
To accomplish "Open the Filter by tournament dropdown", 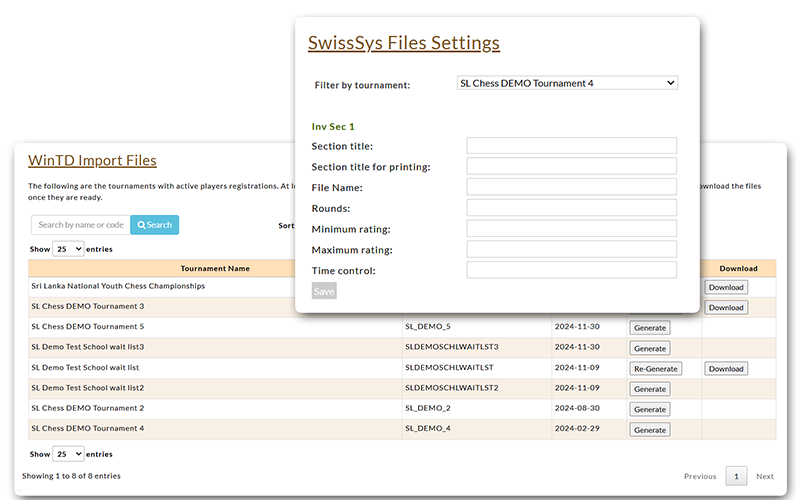I will click(x=567, y=83).
